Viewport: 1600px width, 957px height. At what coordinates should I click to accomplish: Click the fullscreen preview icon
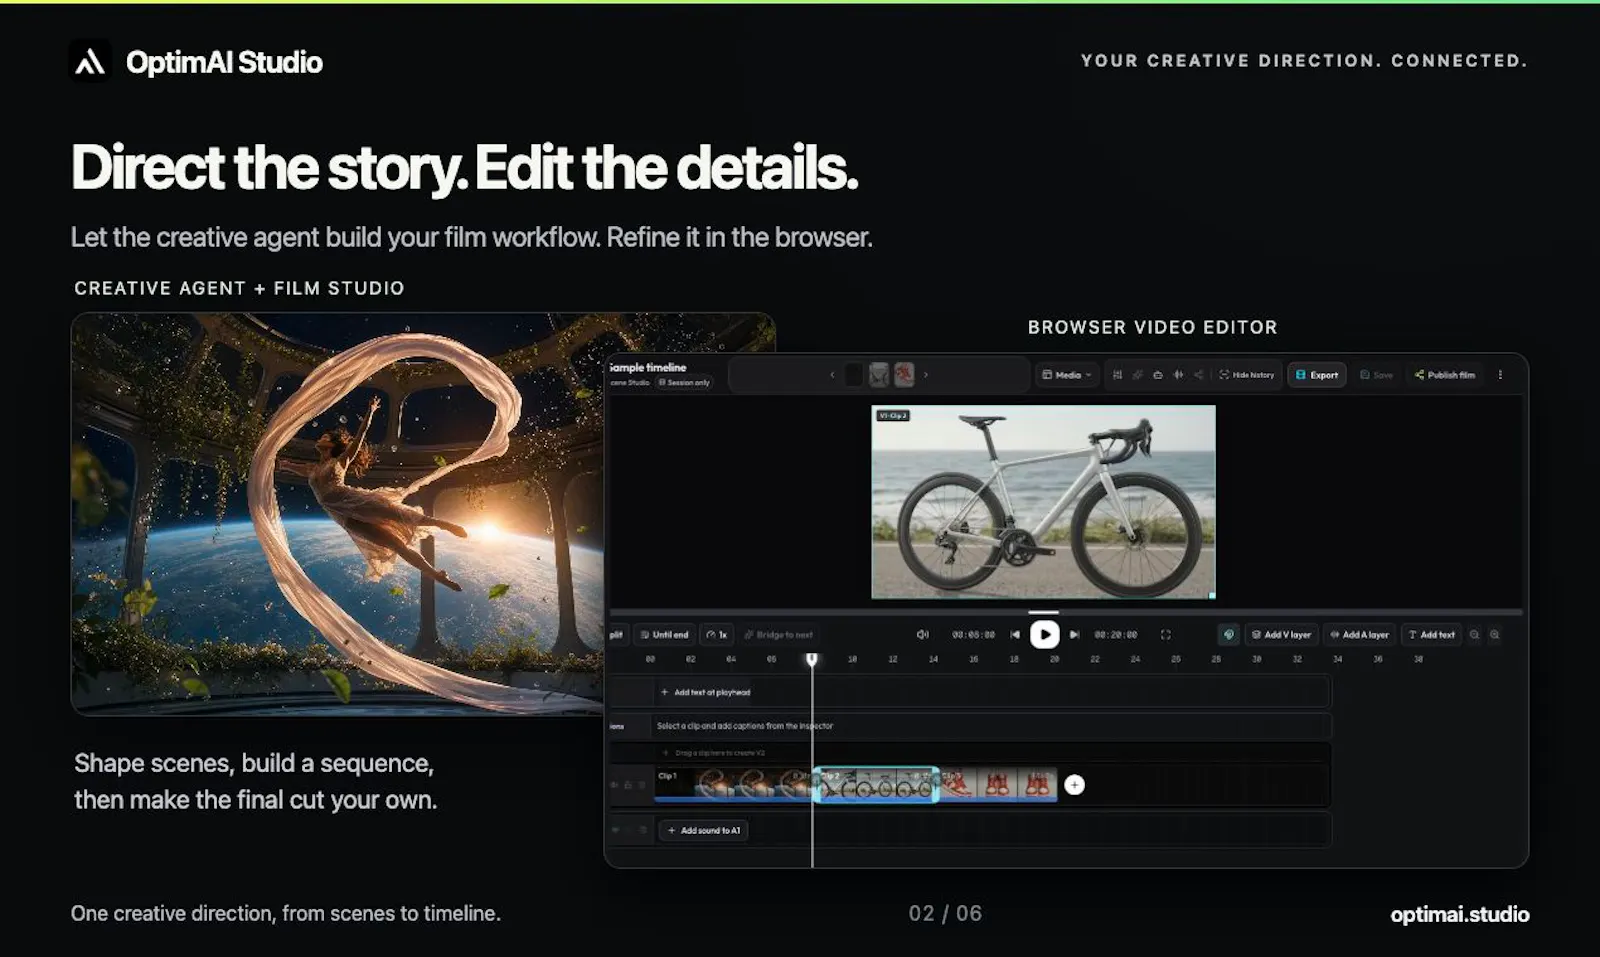click(1165, 634)
